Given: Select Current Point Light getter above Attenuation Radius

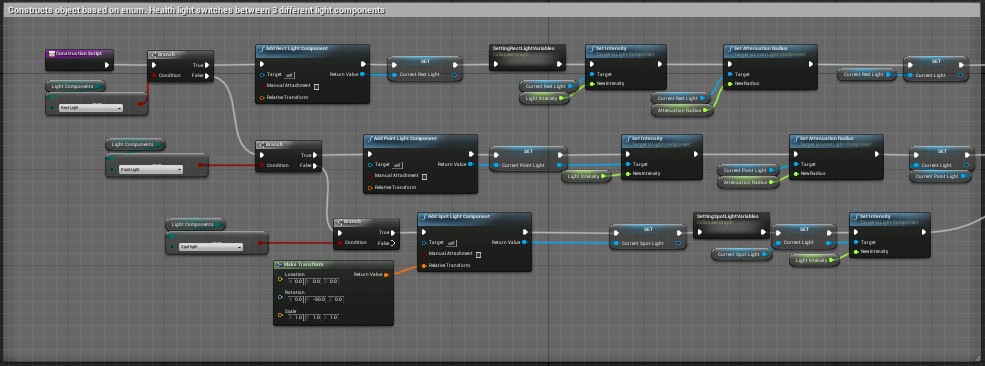Looking at the screenshot, I should (x=748, y=170).
